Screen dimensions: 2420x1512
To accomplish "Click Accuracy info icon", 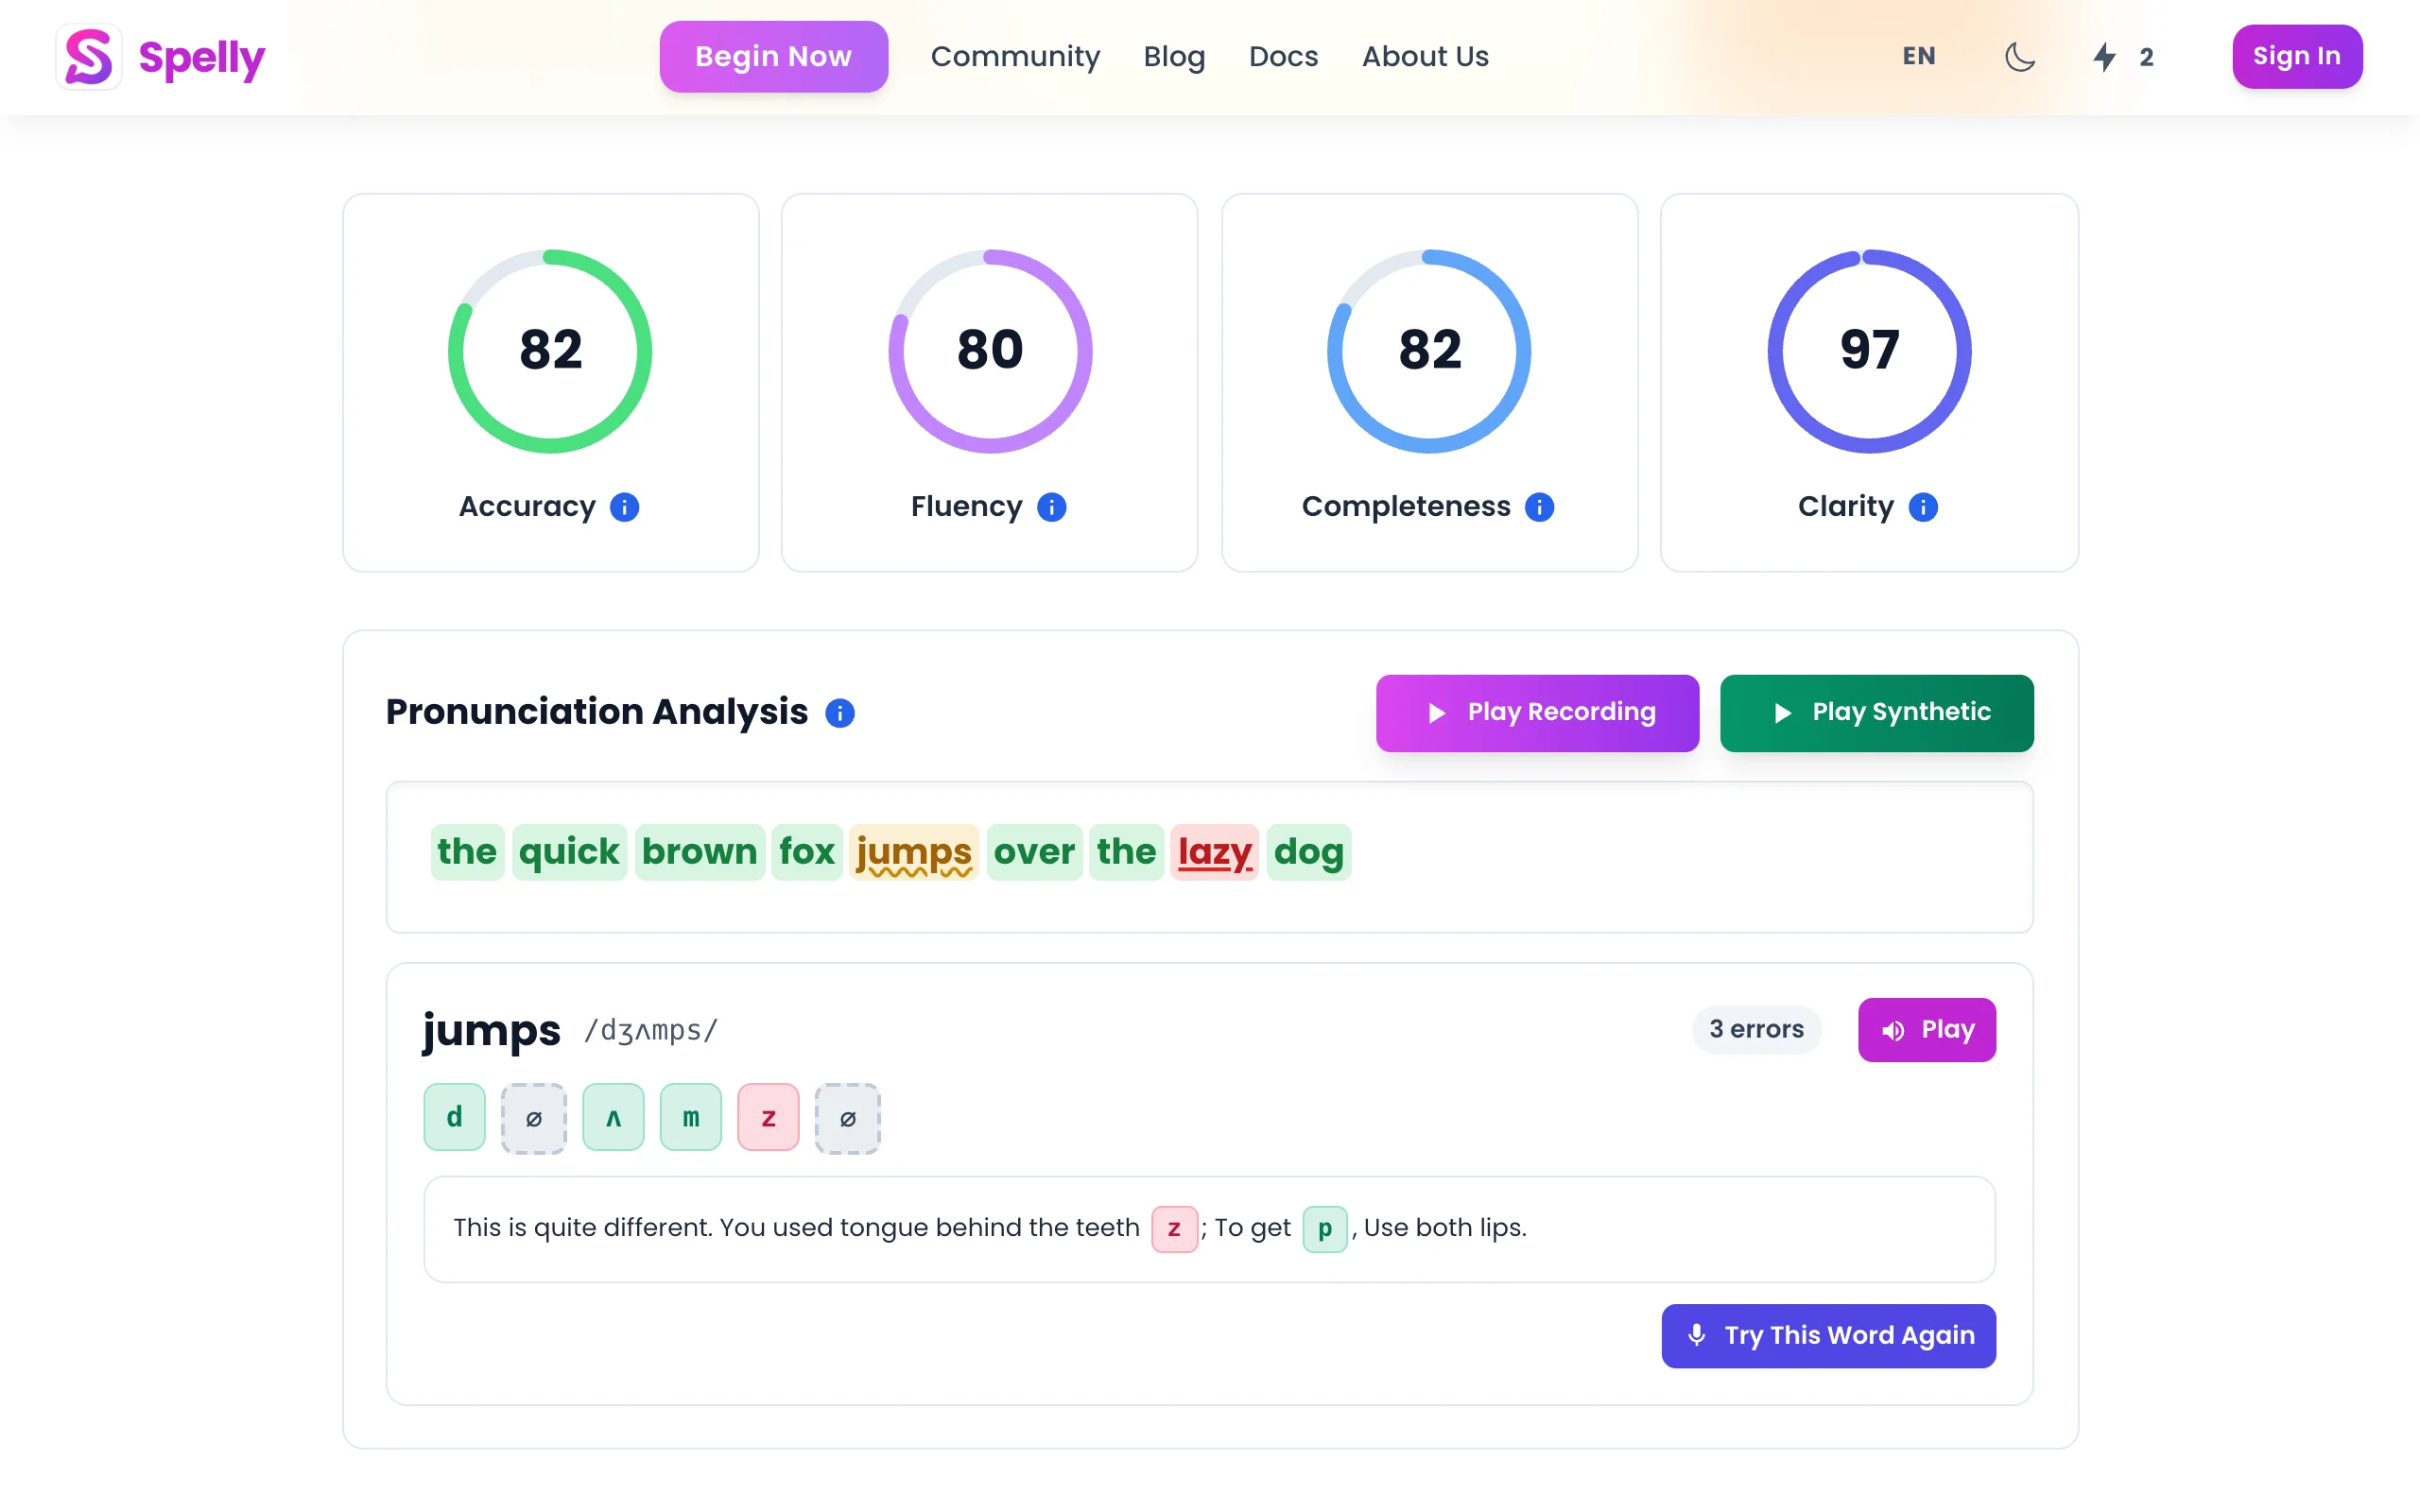I will (x=624, y=507).
